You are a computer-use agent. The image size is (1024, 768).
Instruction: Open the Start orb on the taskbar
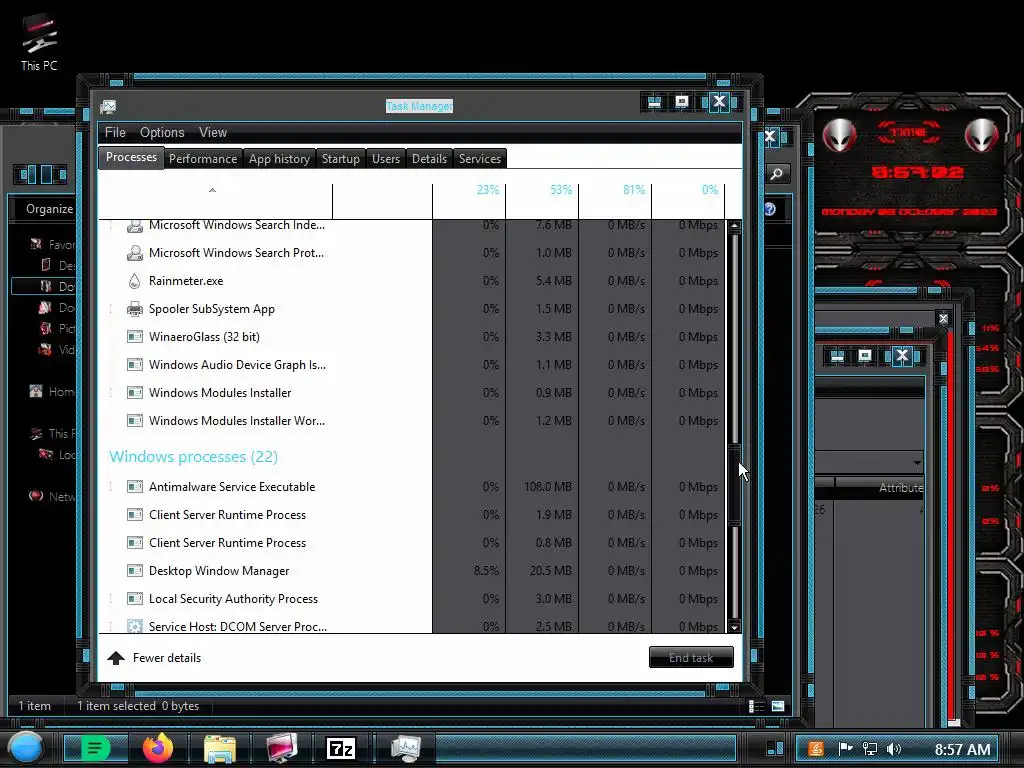(26, 748)
